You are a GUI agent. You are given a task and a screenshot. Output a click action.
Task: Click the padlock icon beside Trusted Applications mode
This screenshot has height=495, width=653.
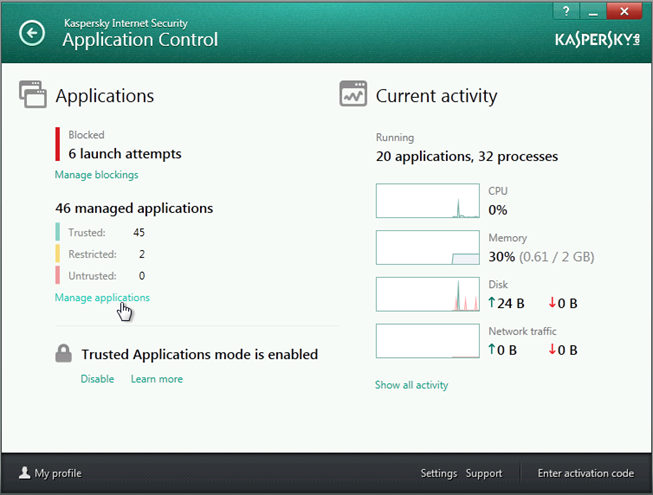pyautogui.click(x=64, y=353)
